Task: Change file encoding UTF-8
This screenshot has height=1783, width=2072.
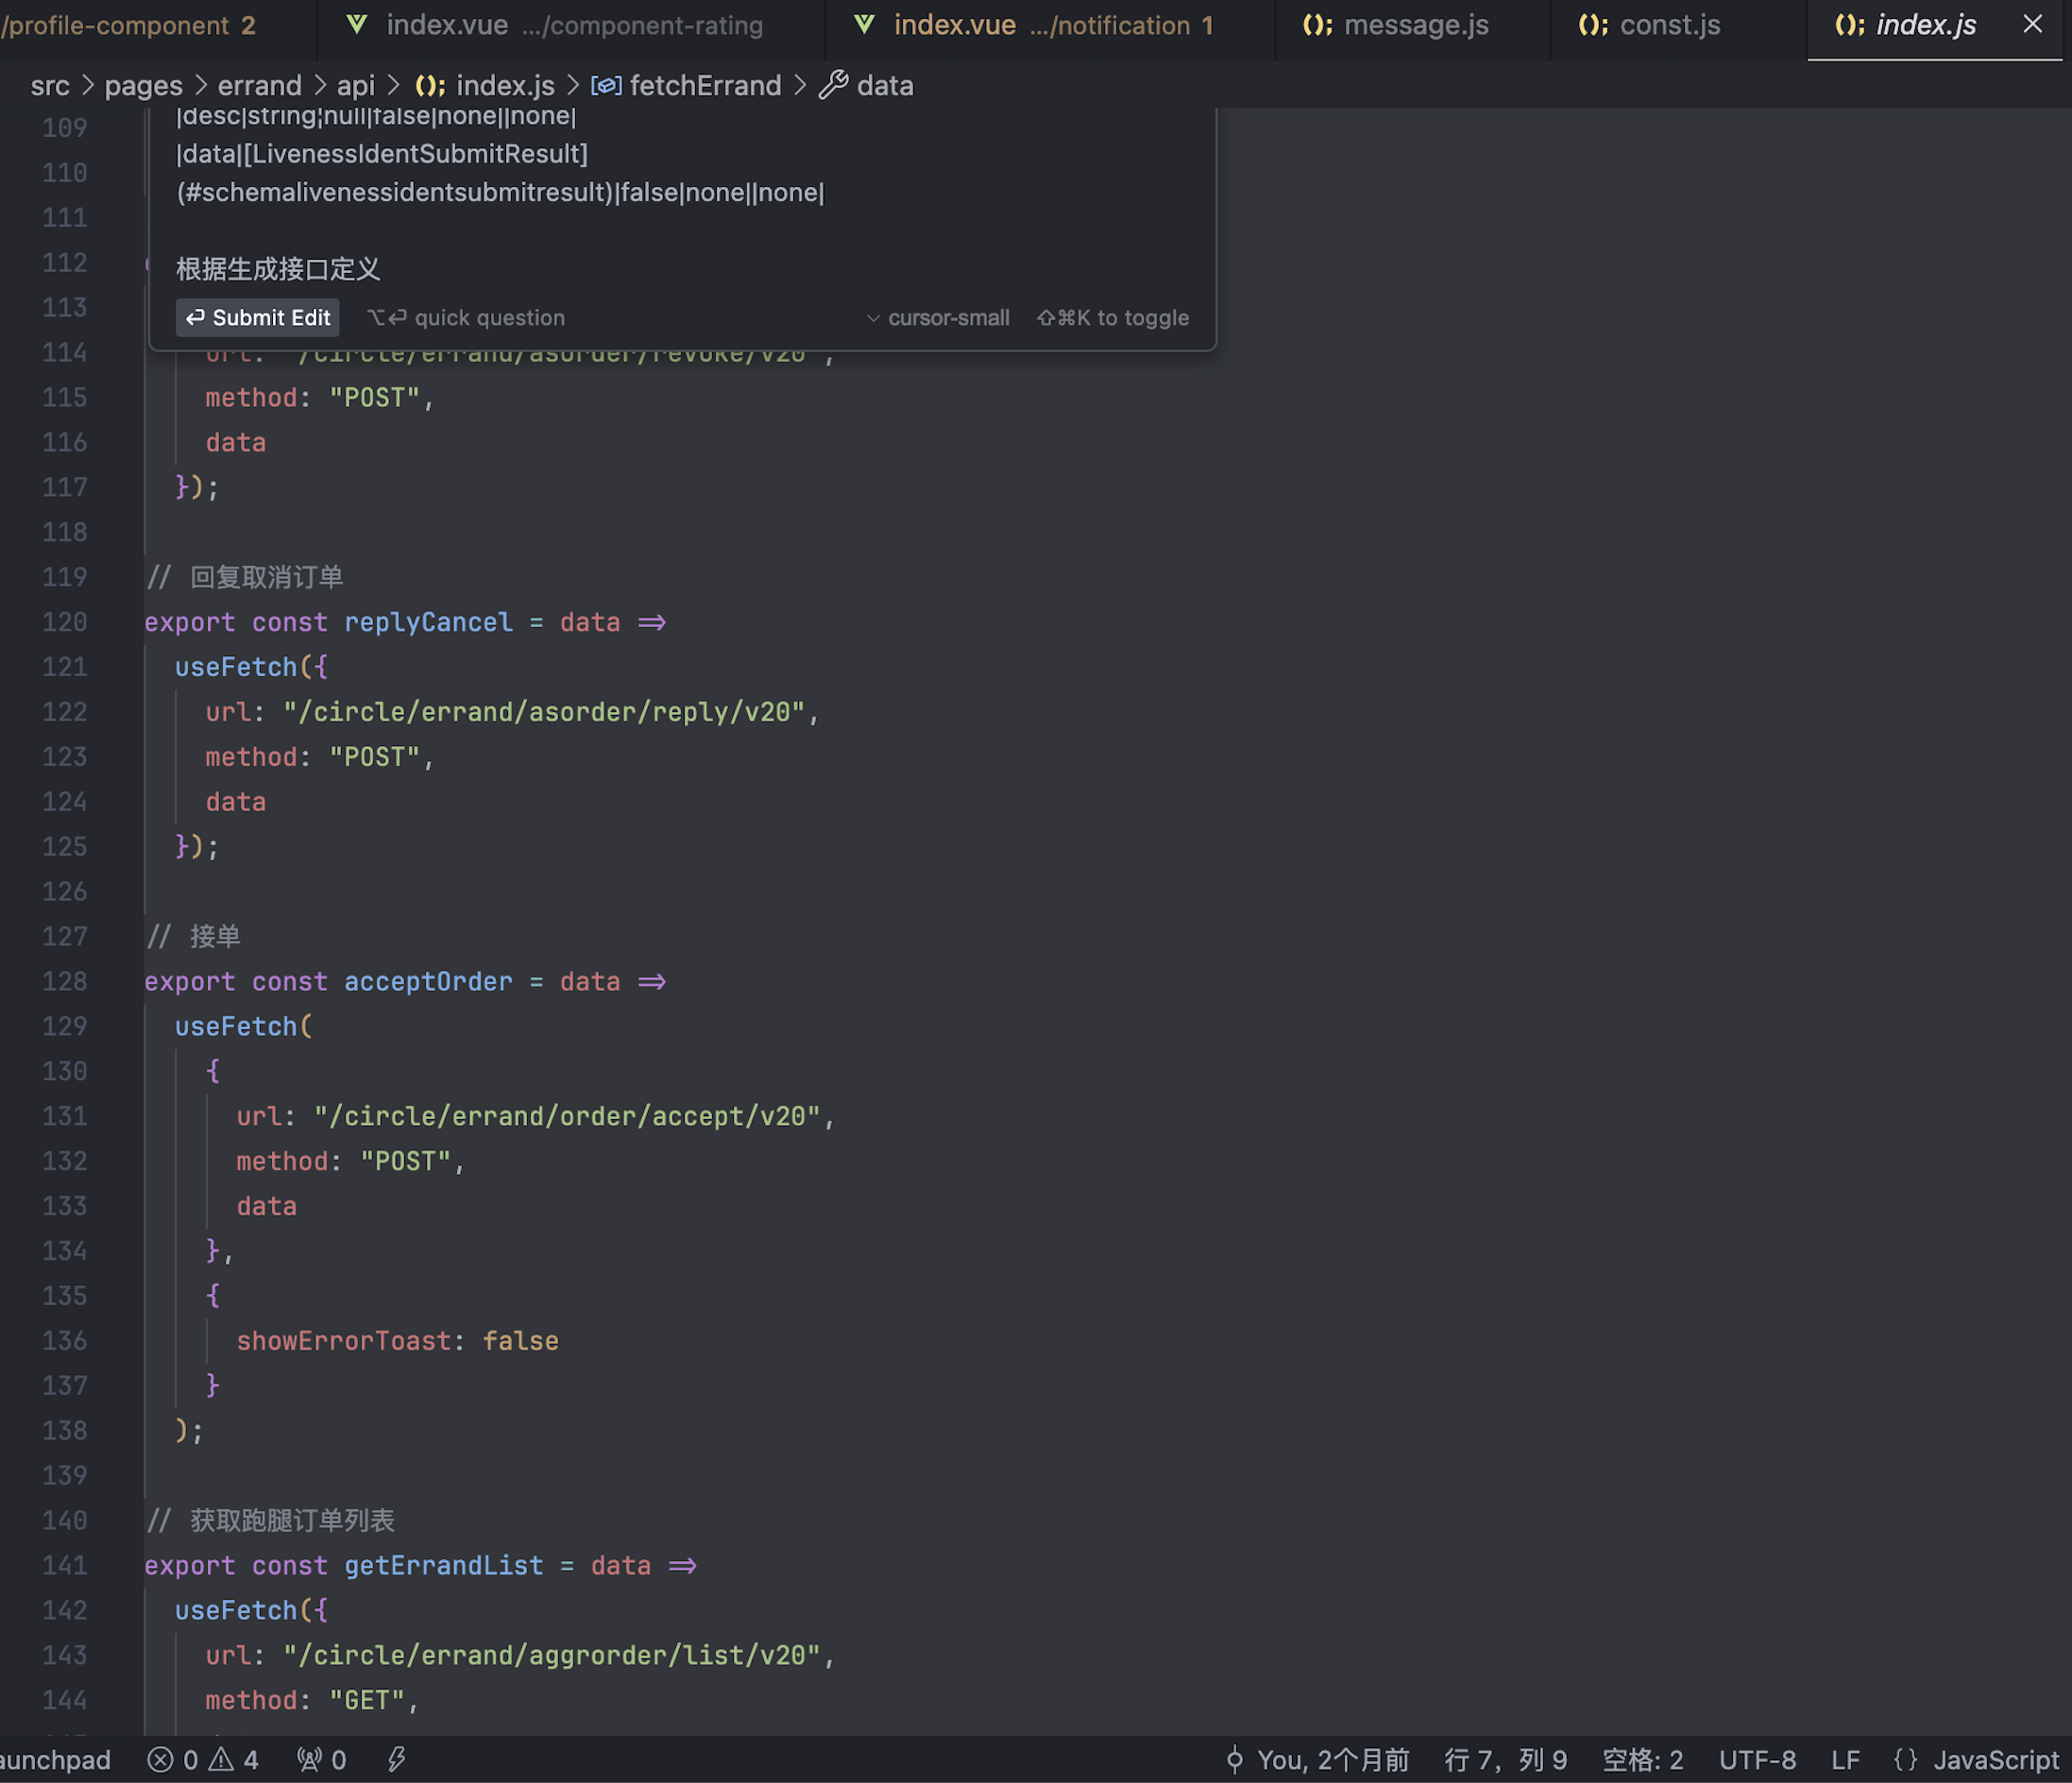Action: (1758, 1760)
